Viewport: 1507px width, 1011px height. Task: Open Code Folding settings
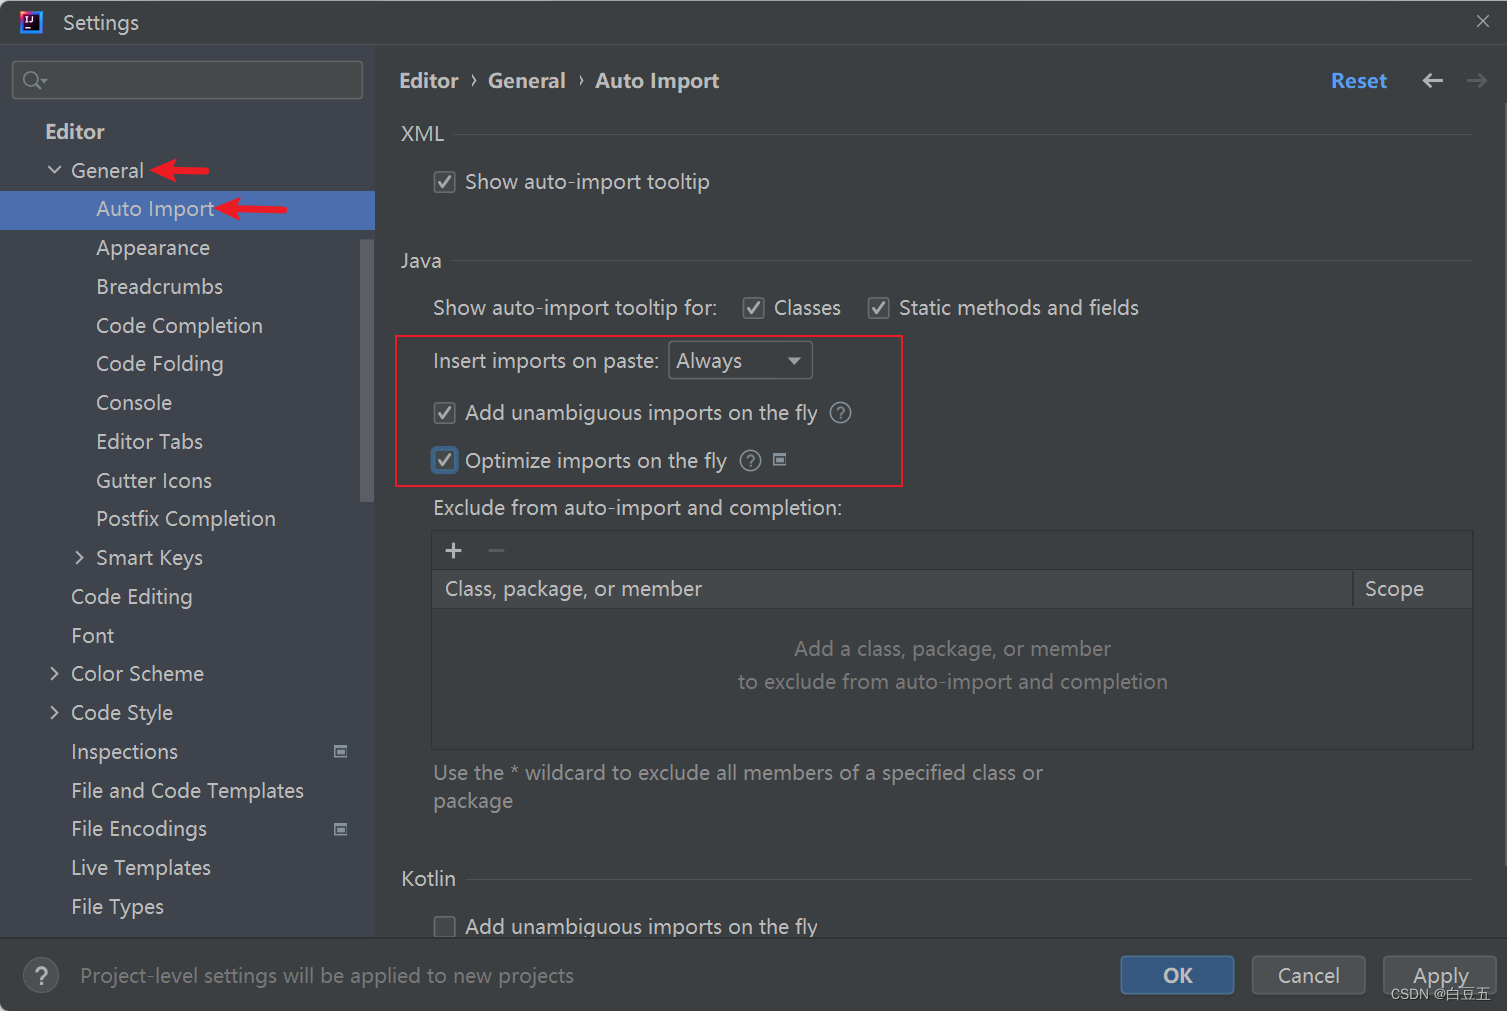pos(159,364)
